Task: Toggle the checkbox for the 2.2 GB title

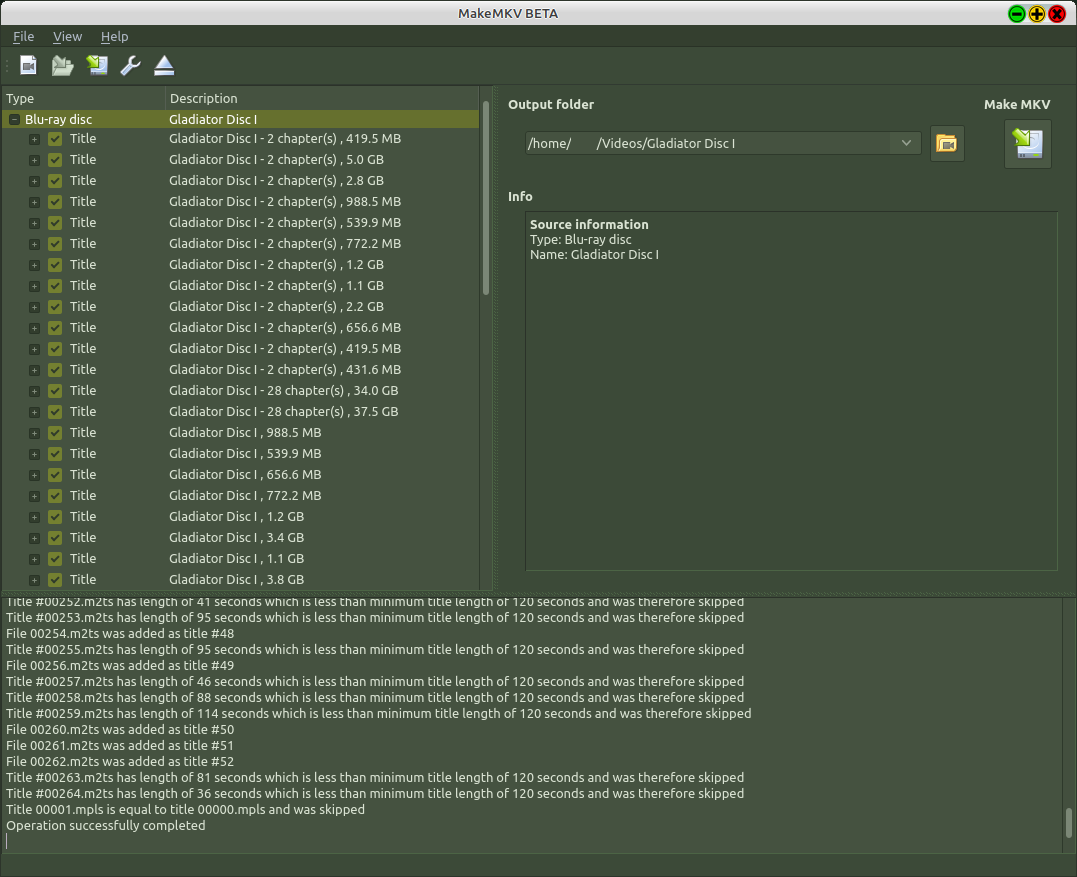Action: coord(55,307)
